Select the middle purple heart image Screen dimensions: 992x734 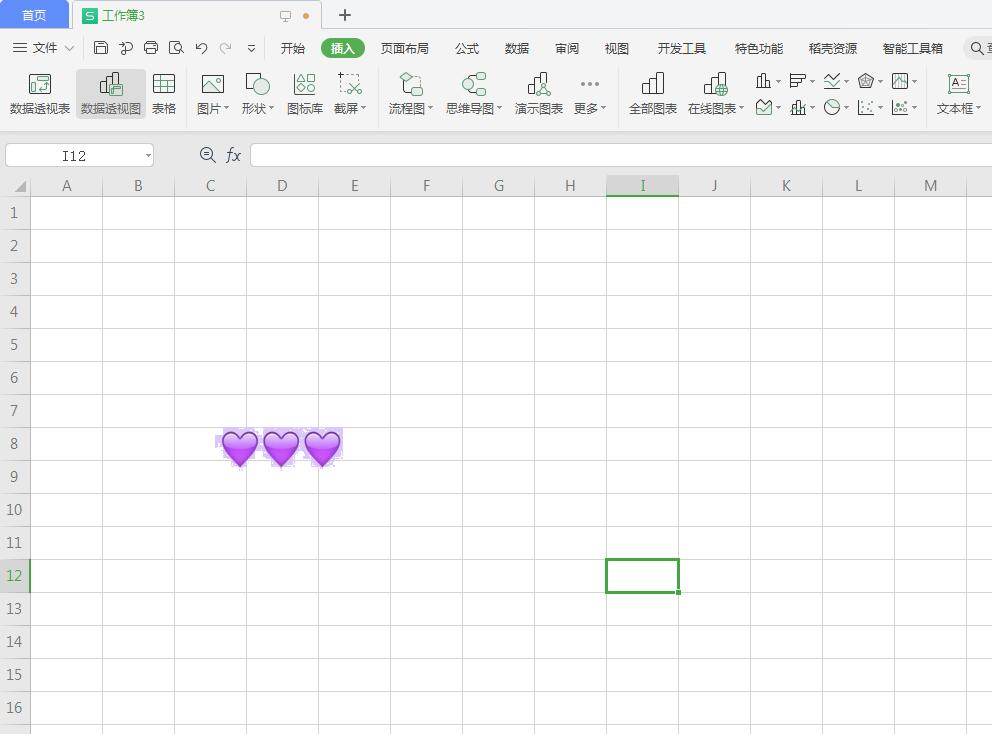[281, 448]
